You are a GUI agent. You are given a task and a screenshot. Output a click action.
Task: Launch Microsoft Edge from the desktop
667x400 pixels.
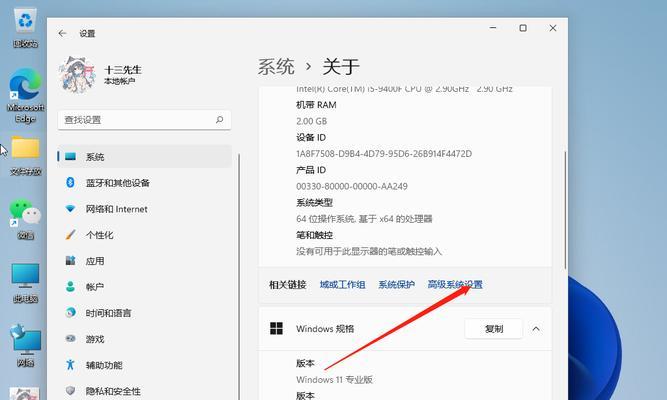coord(26,96)
